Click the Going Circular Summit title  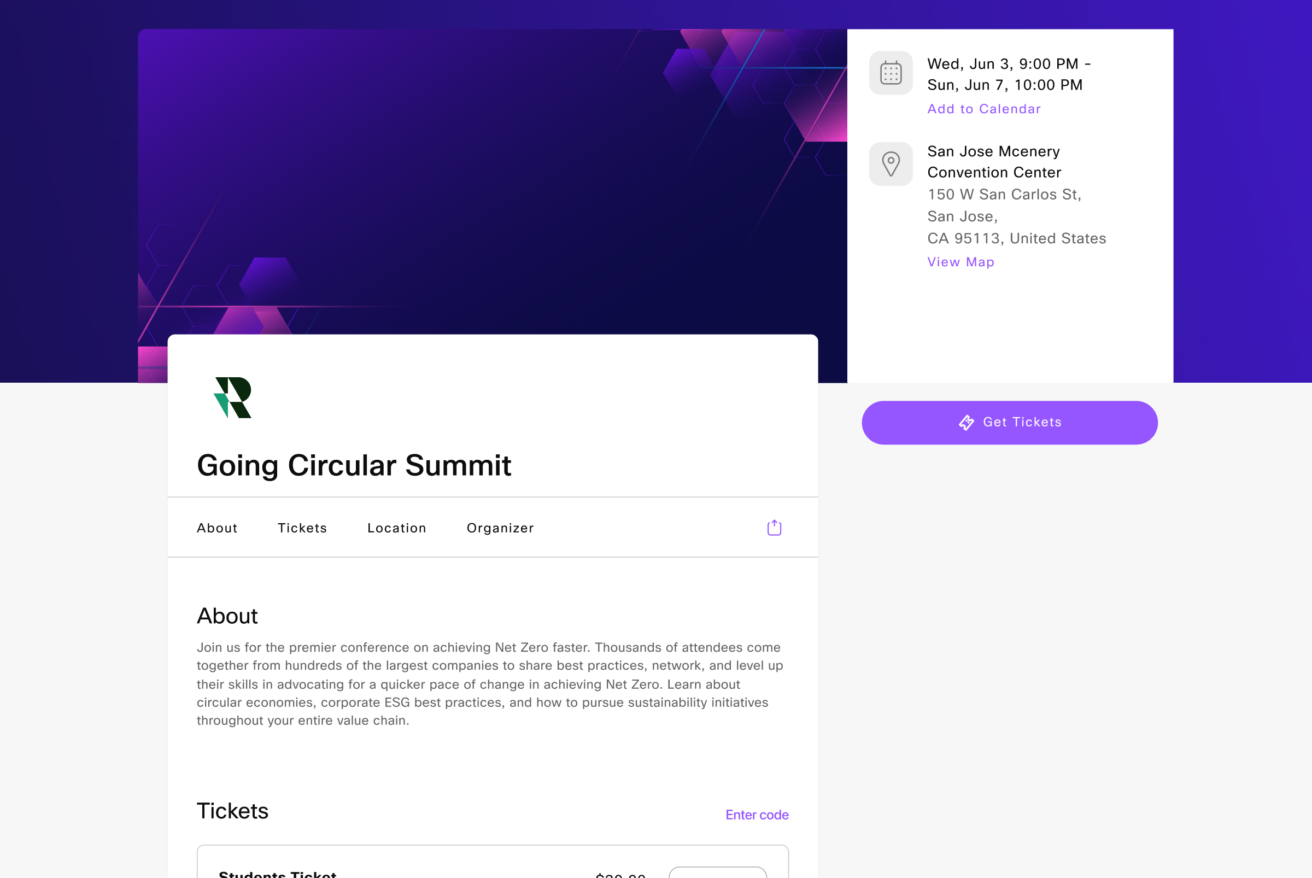click(x=354, y=465)
